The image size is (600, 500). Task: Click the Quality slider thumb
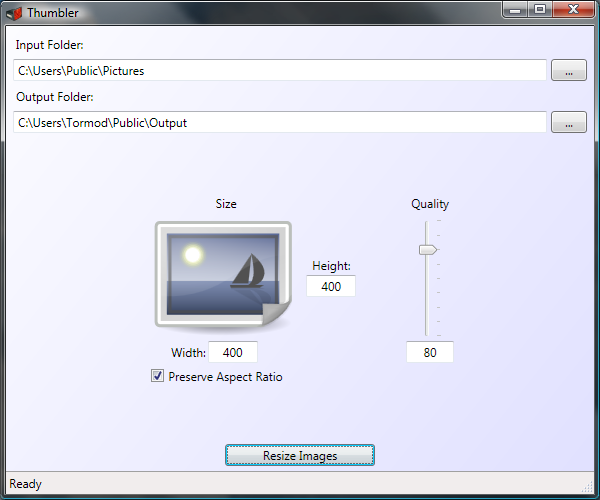pyautogui.click(x=428, y=250)
